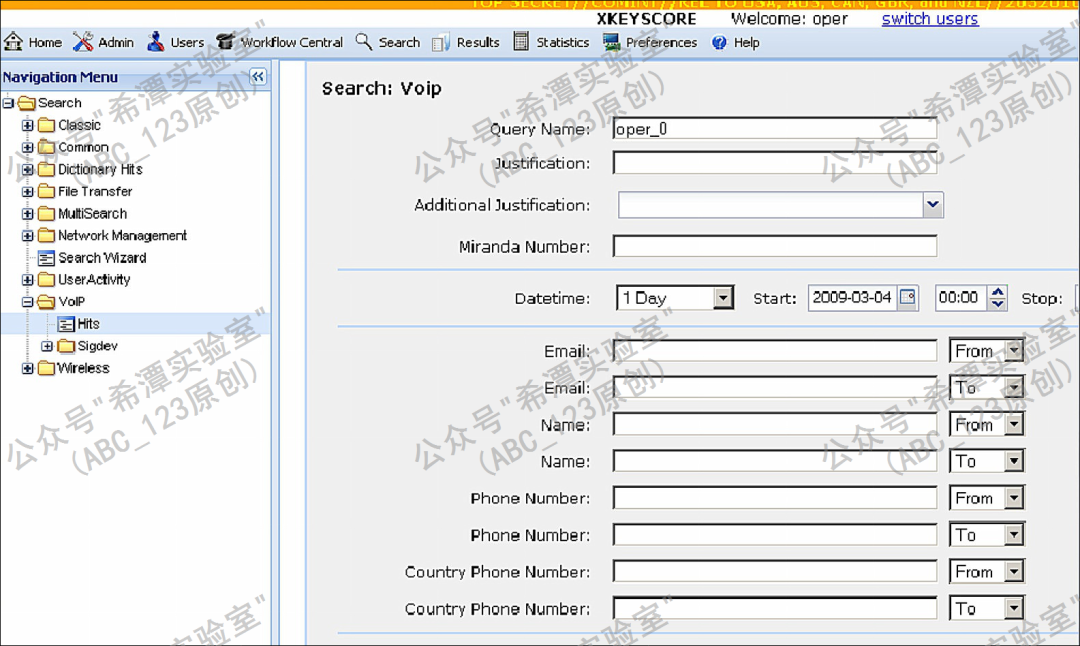Open second Email To direction dropdown
1080x646 pixels.
click(x=1014, y=388)
